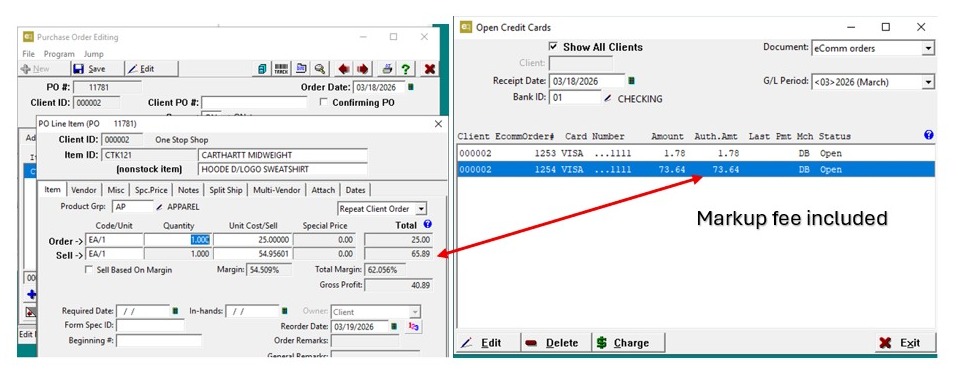
Task: Switch to the Misc tab
Action: click(x=115, y=190)
